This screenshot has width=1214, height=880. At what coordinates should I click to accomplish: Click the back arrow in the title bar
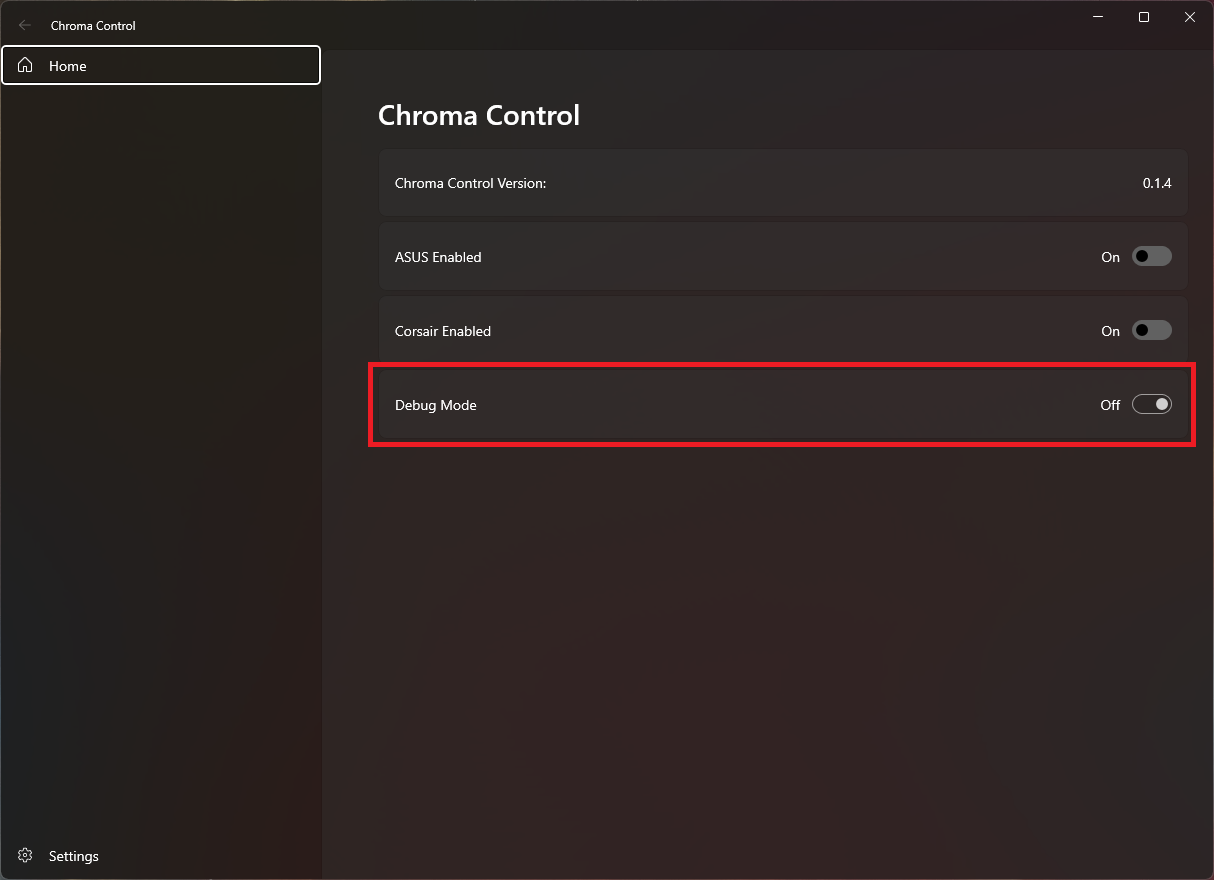coord(24,25)
